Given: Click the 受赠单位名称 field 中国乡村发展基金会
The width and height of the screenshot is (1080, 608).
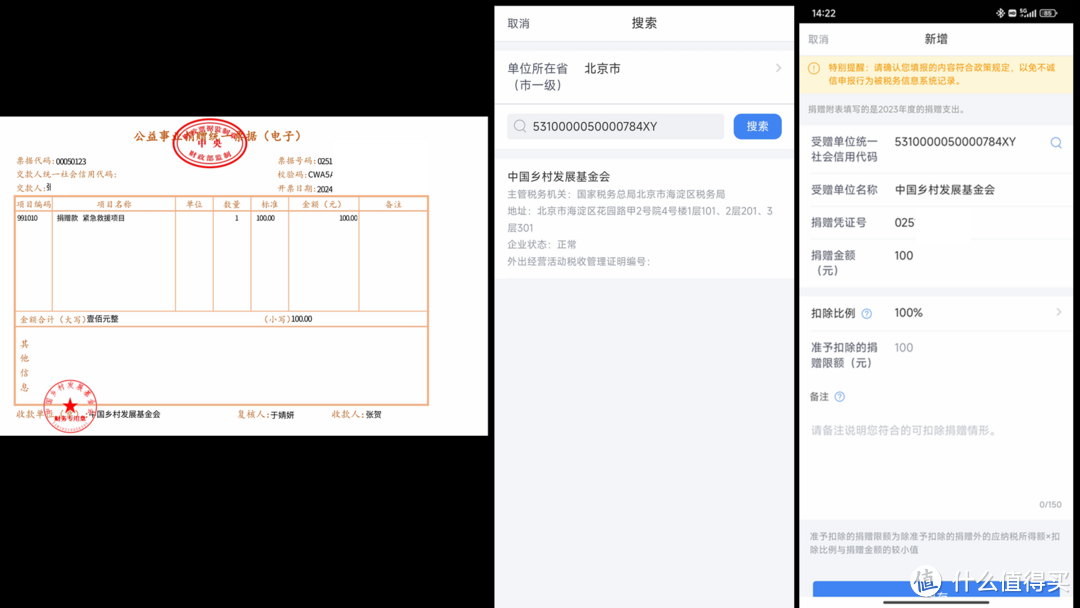Looking at the screenshot, I should [x=944, y=189].
